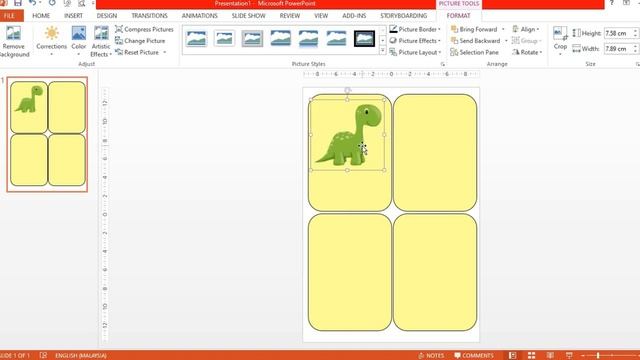640x360 pixels.
Task: Toggle the NOTES pane in status bar
Action: [x=431, y=356]
